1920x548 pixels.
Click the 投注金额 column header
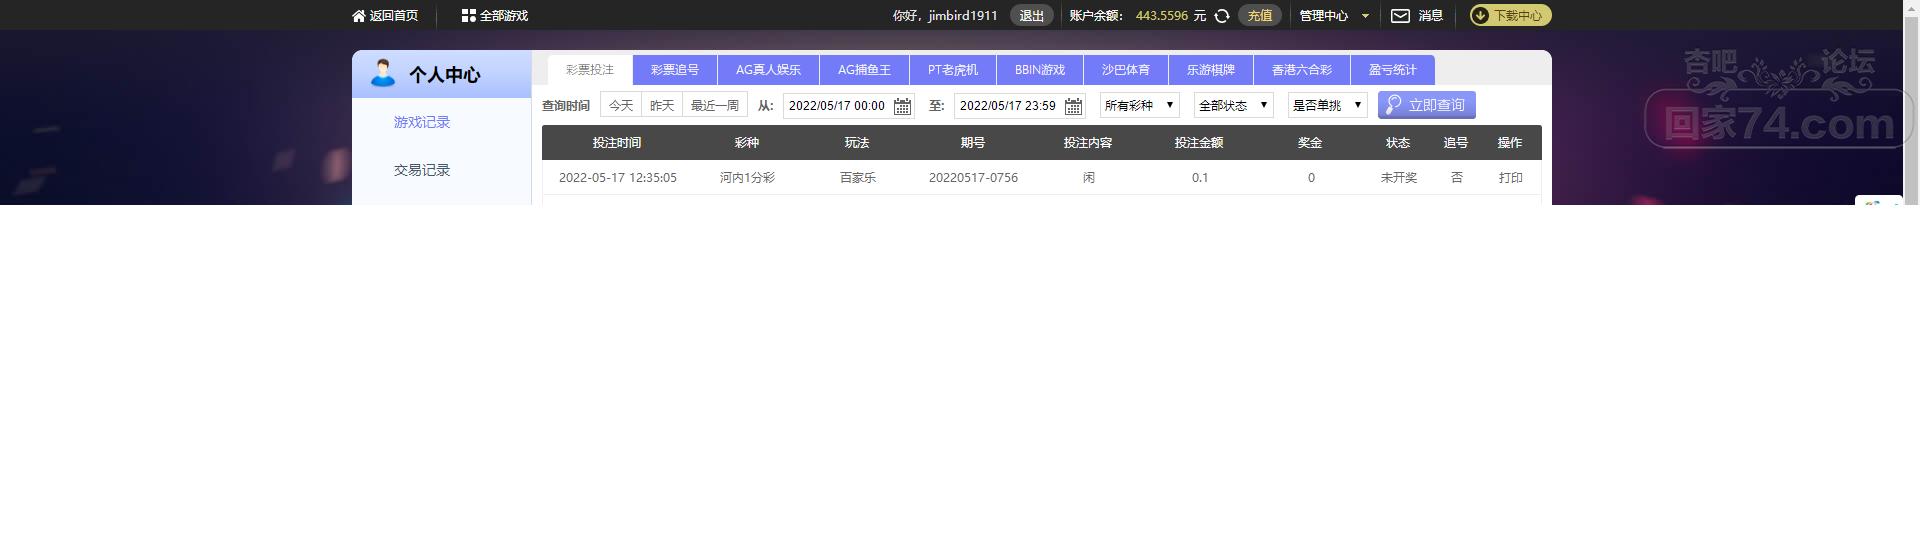click(1199, 143)
